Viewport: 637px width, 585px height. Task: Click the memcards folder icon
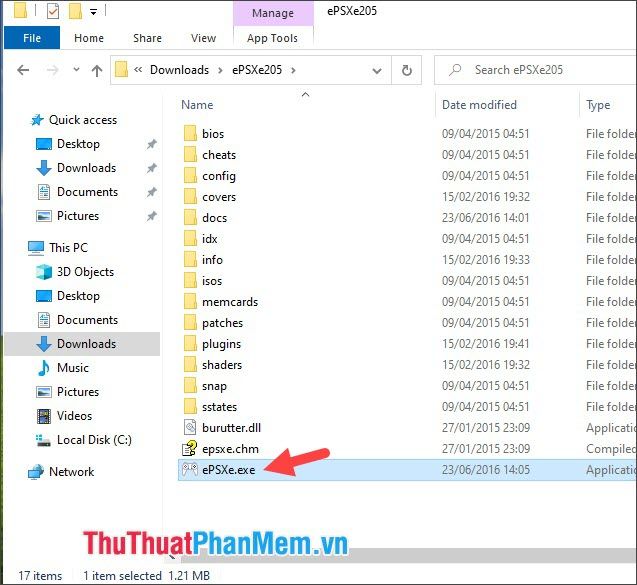(190, 301)
